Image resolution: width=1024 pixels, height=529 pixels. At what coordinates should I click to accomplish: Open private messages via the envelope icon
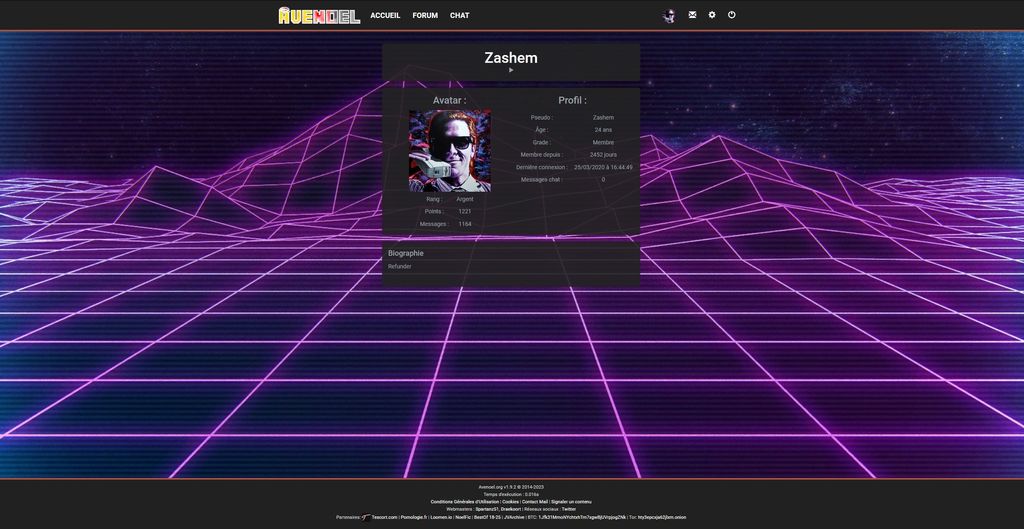coord(692,15)
